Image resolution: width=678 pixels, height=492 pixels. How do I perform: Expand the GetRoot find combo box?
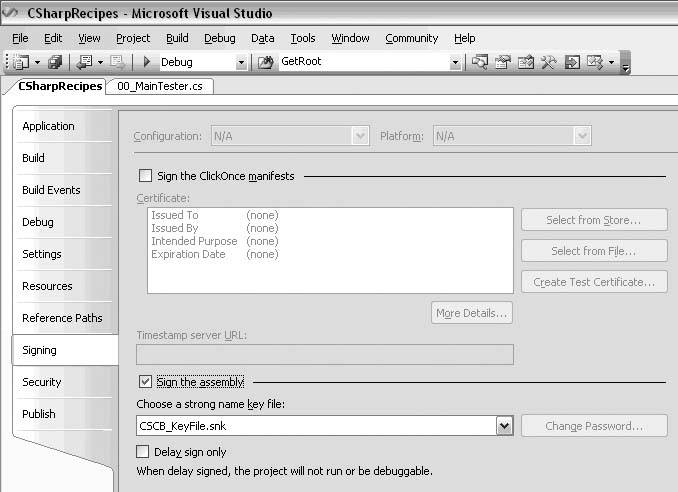point(455,62)
